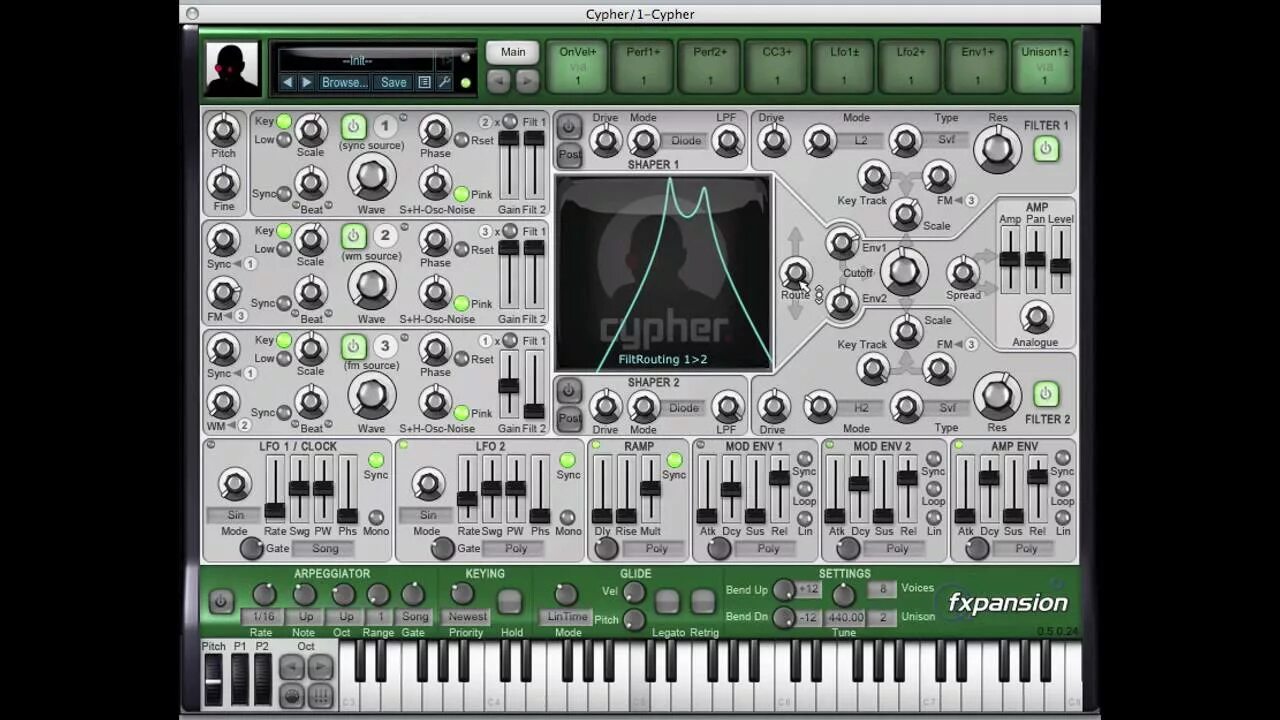Open keying Newest priority selector

(467, 617)
